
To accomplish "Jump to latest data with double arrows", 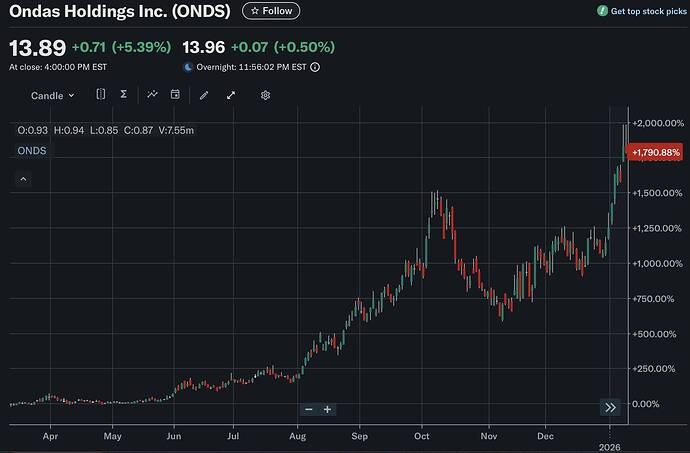I will [609, 407].
